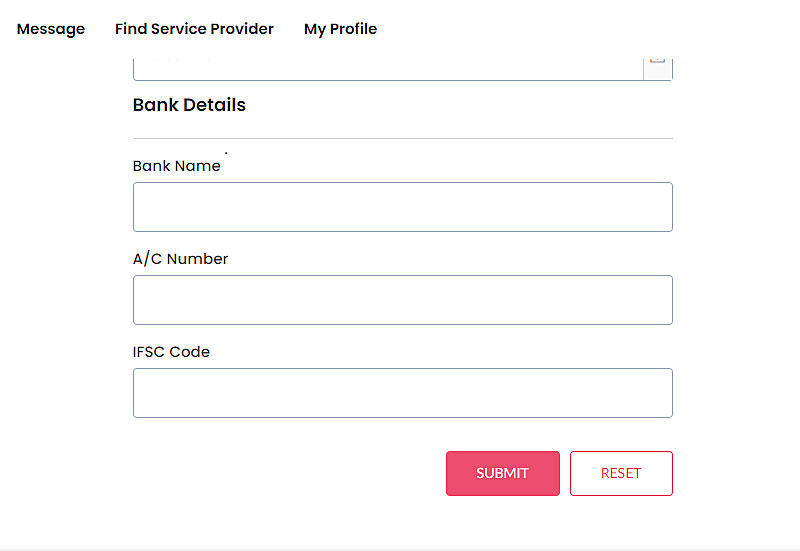Click the small dot beside Bank Name label
This screenshot has width=800, height=551.
pos(226,153)
